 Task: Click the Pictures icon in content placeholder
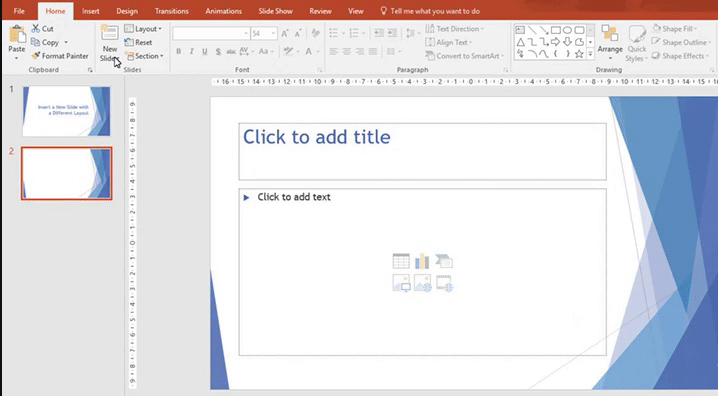[x=401, y=283]
